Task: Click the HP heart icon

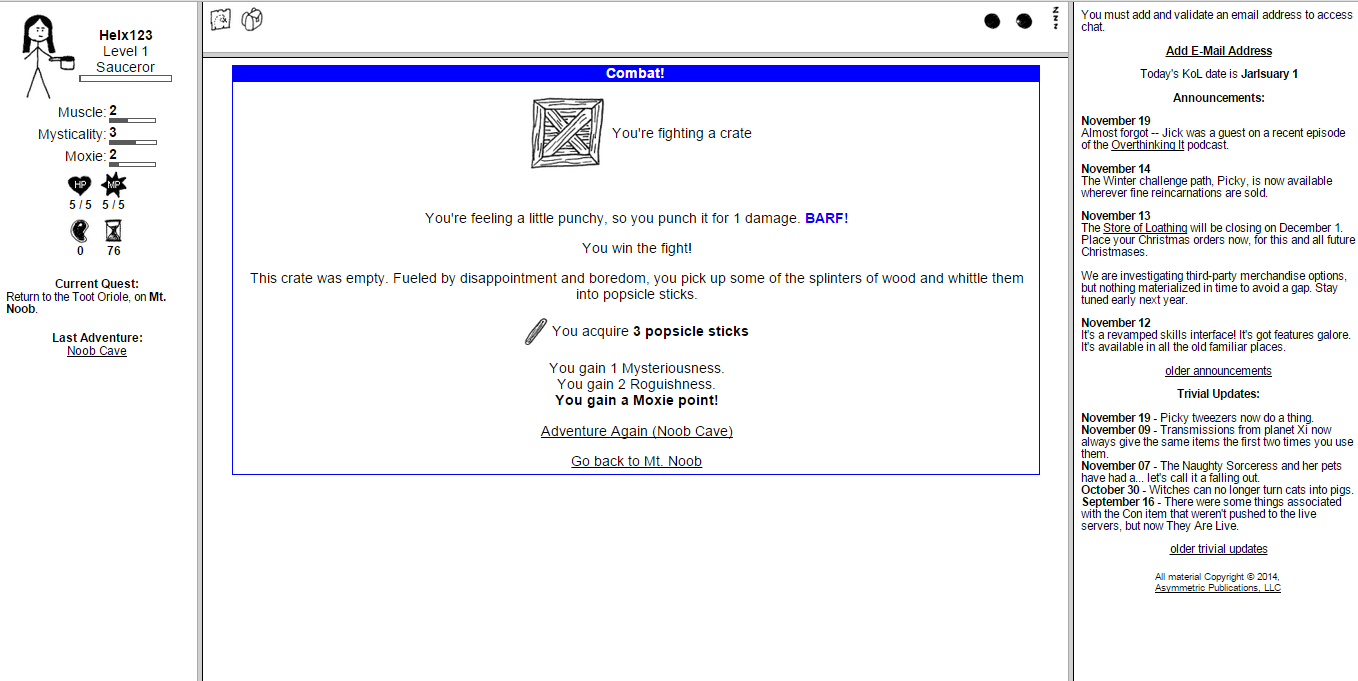Action: tap(80, 185)
